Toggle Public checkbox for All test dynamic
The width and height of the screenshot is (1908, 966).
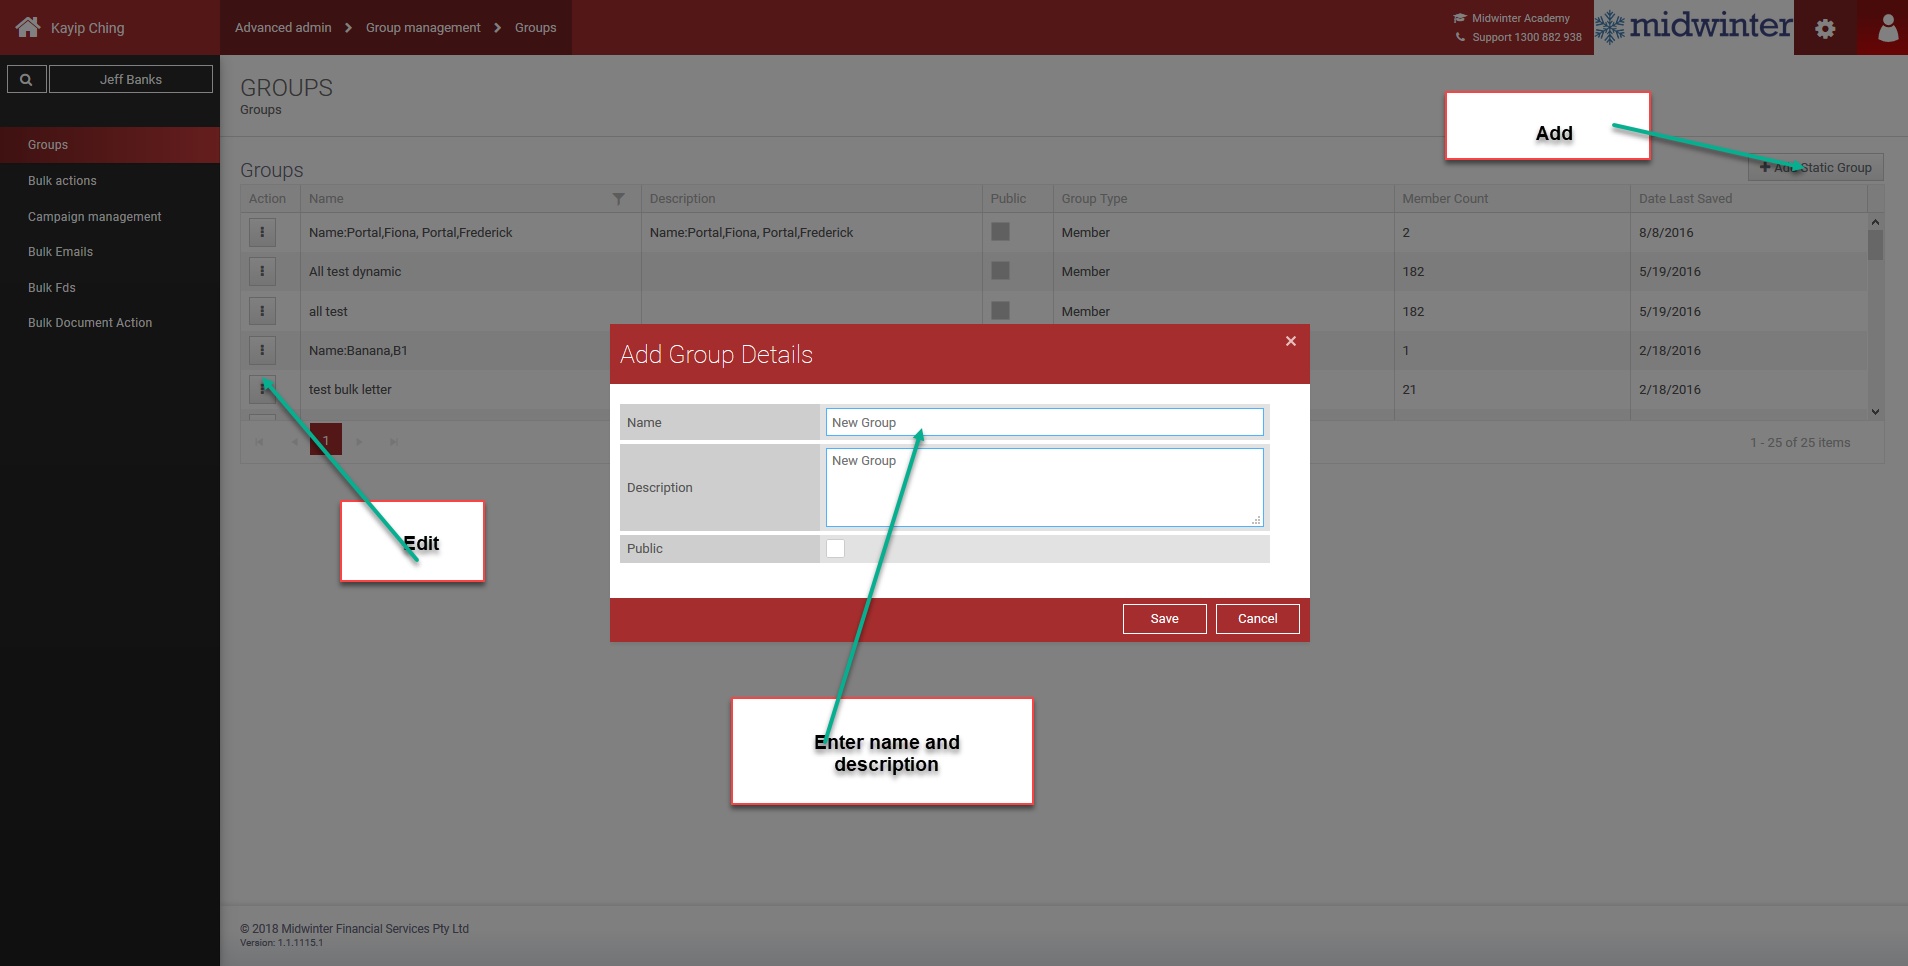1000,271
